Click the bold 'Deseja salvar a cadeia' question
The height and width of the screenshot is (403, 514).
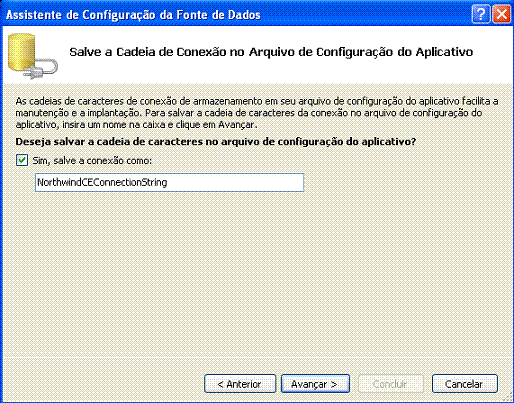[216, 142]
